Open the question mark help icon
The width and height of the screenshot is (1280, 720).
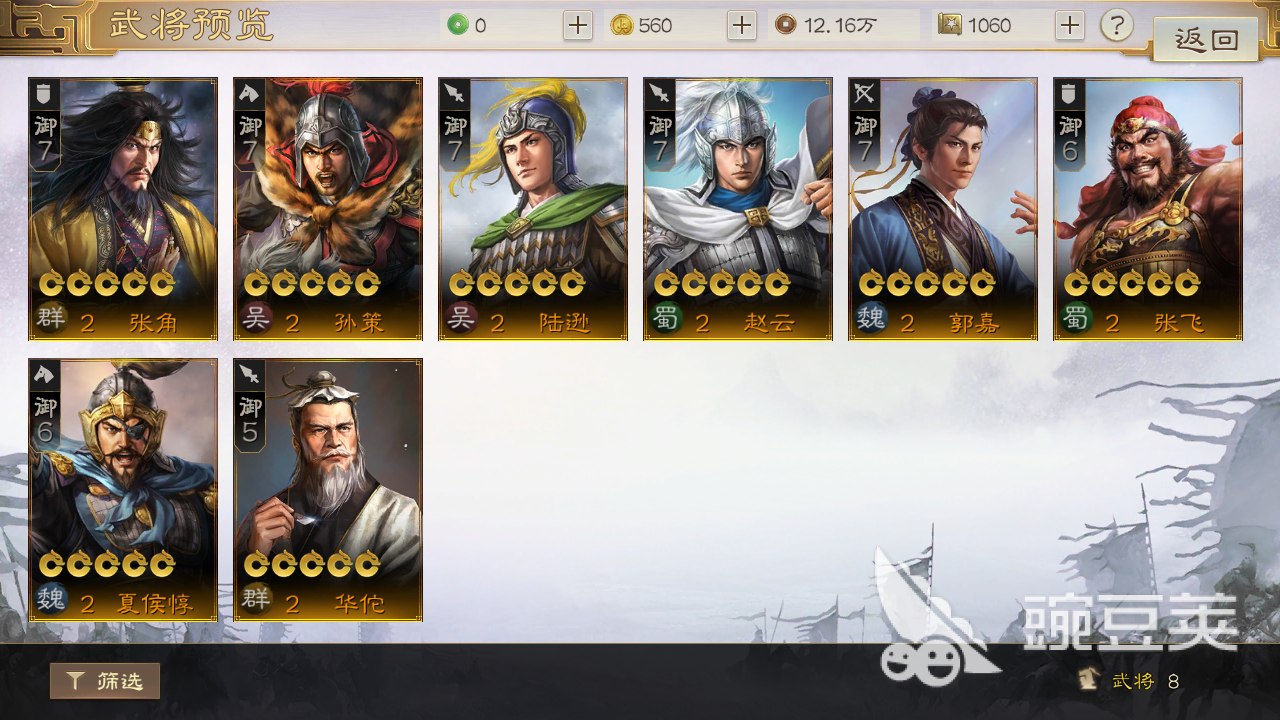[1117, 25]
